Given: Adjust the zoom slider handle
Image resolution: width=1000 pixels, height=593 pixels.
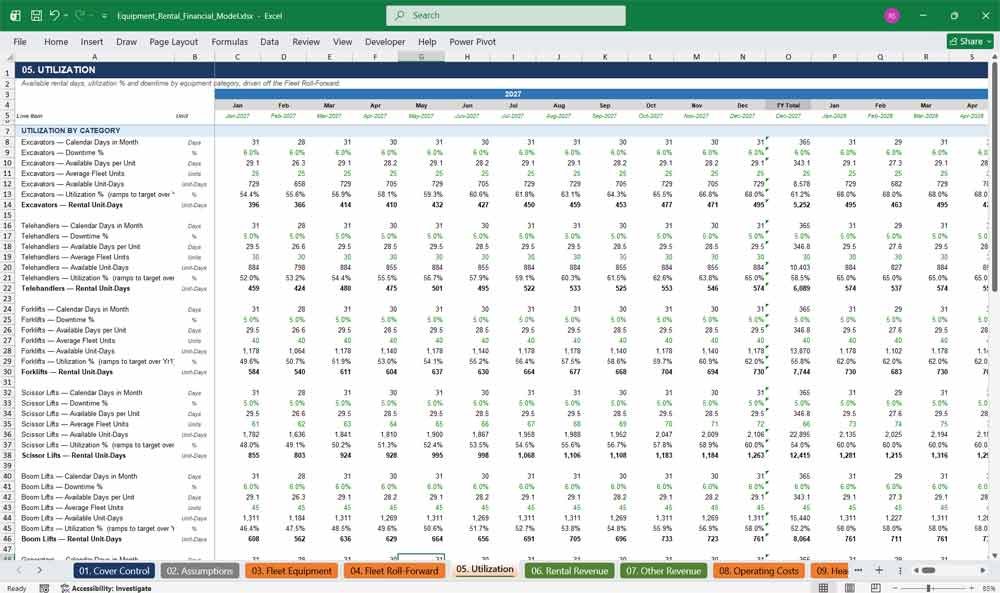Looking at the screenshot, I should tap(929, 588).
